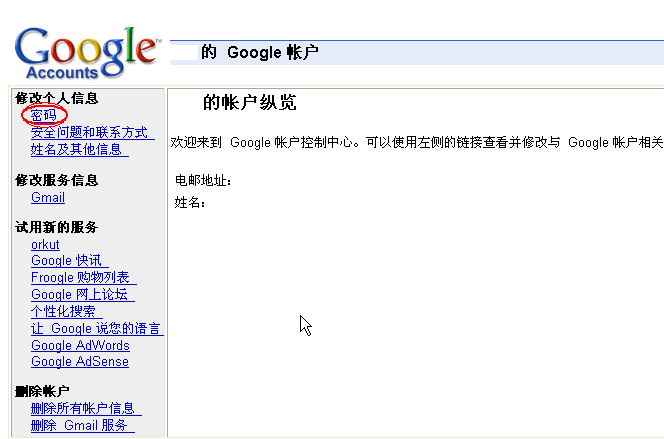Open the Gmail service link

click(48, 197)
